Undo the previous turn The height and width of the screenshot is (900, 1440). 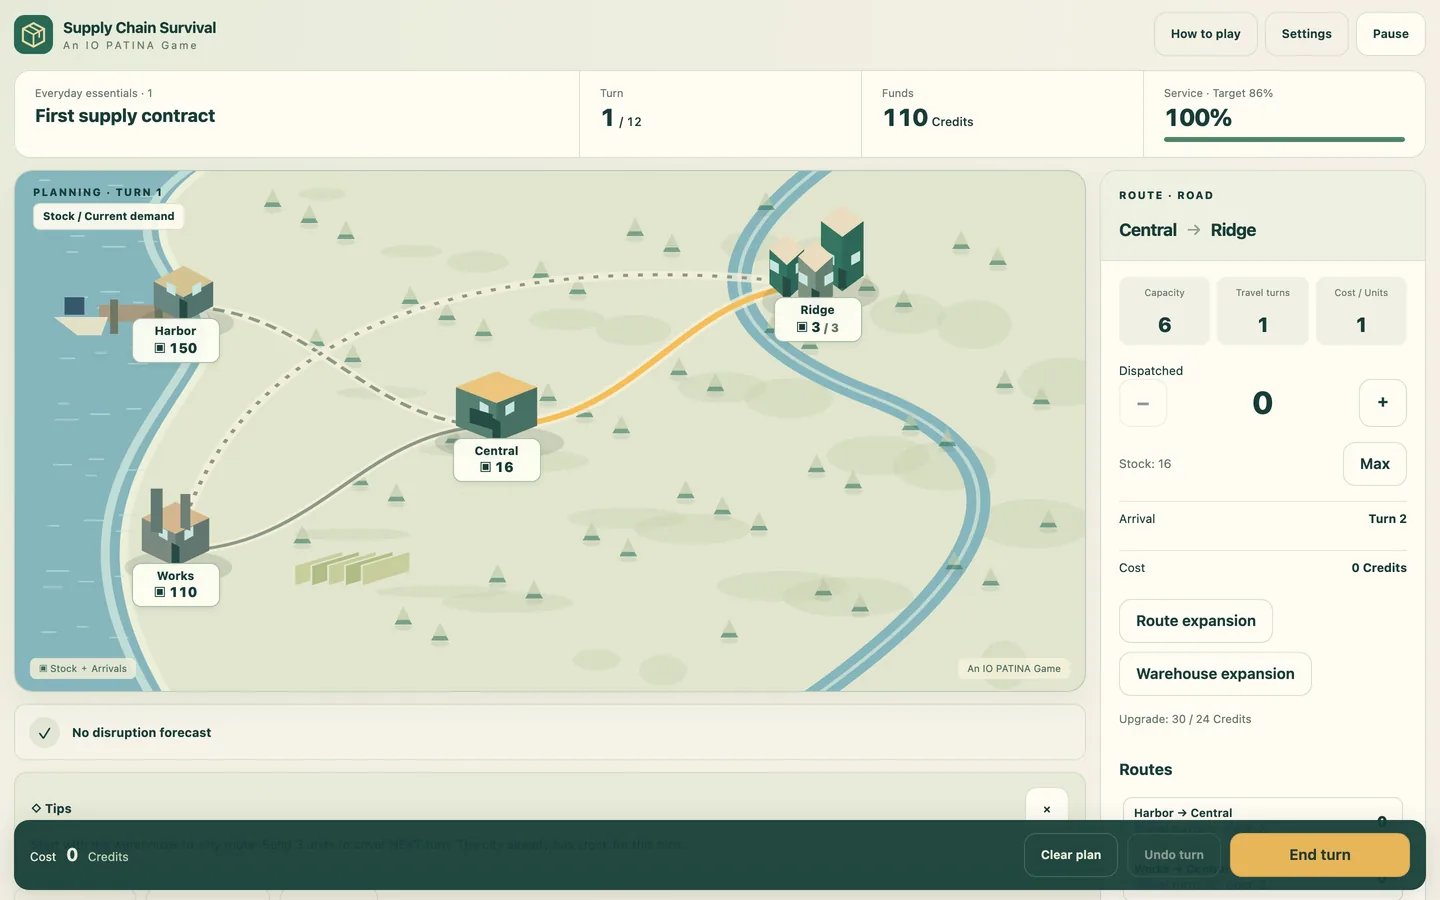click(x=1174, y=855)
